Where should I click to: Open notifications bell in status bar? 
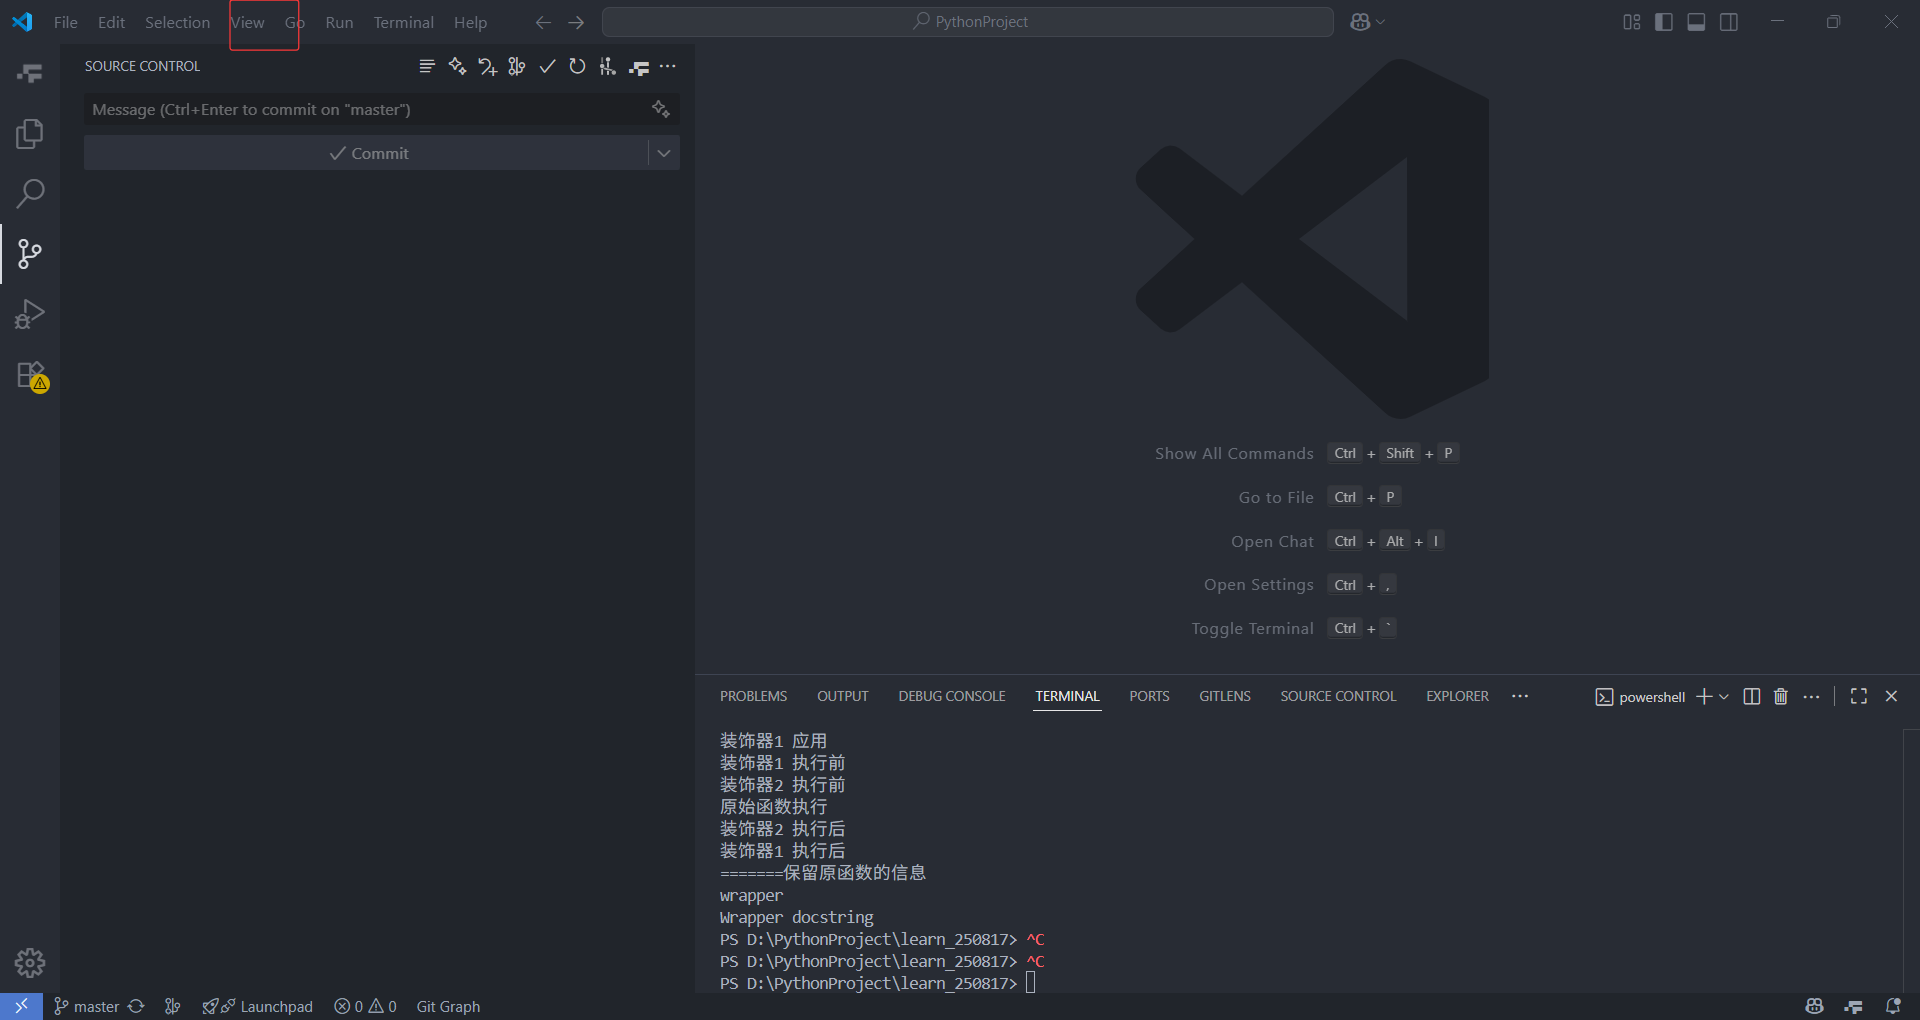pos(1893,1006)
